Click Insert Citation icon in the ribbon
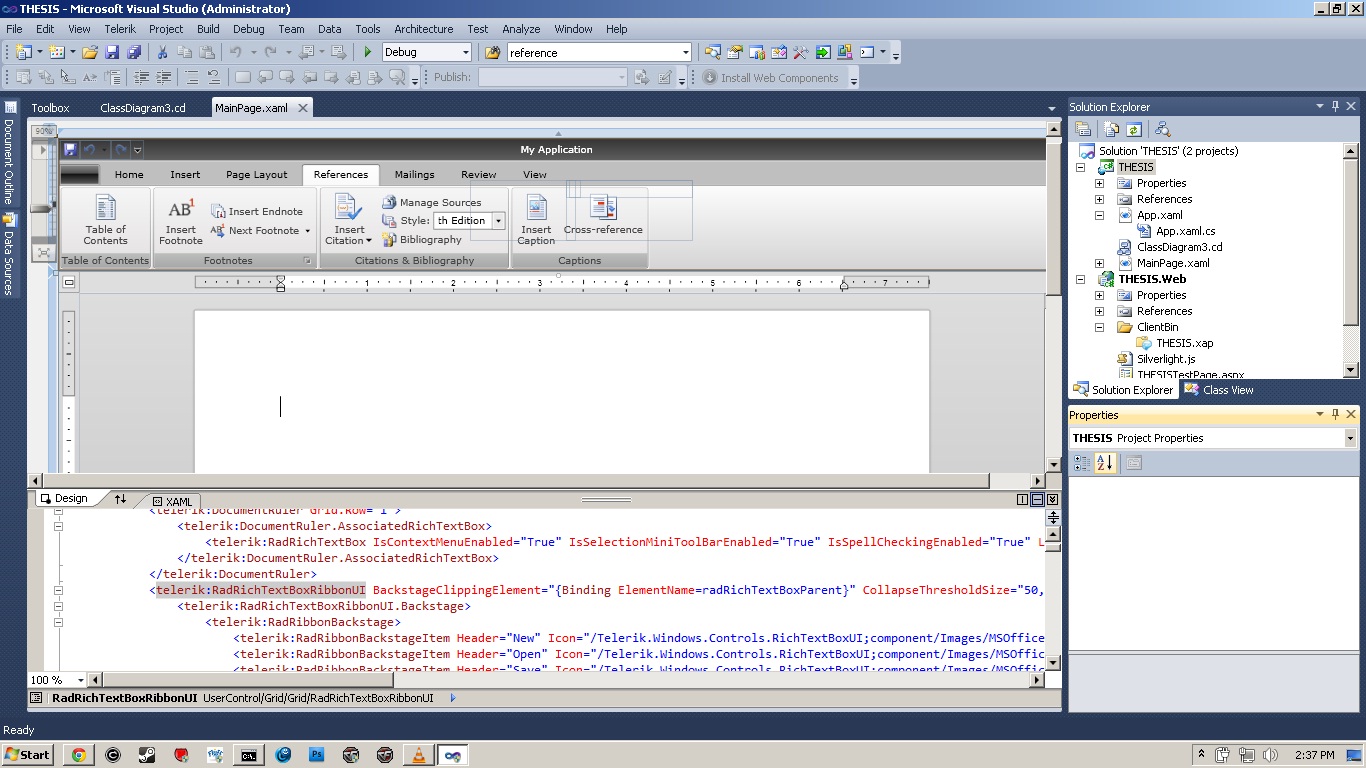This screenshot has height=768, width=1366. (349, 210)
